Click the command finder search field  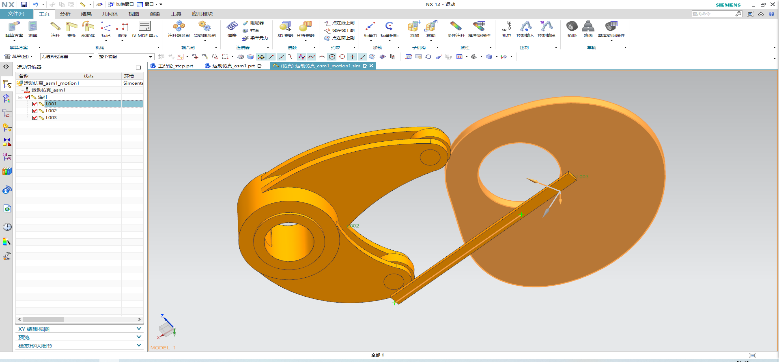717,14
